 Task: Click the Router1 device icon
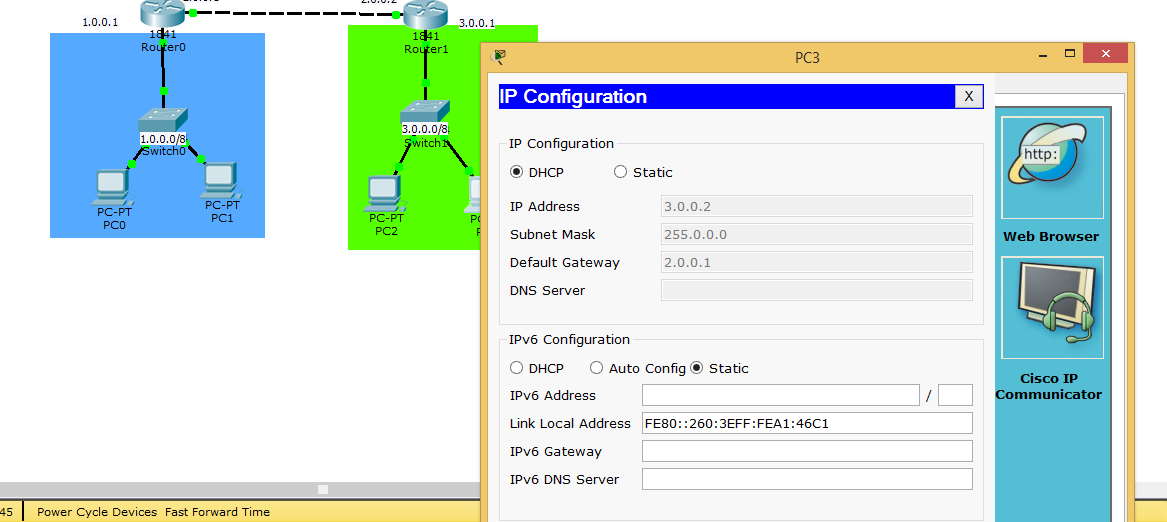coord(425,14)
